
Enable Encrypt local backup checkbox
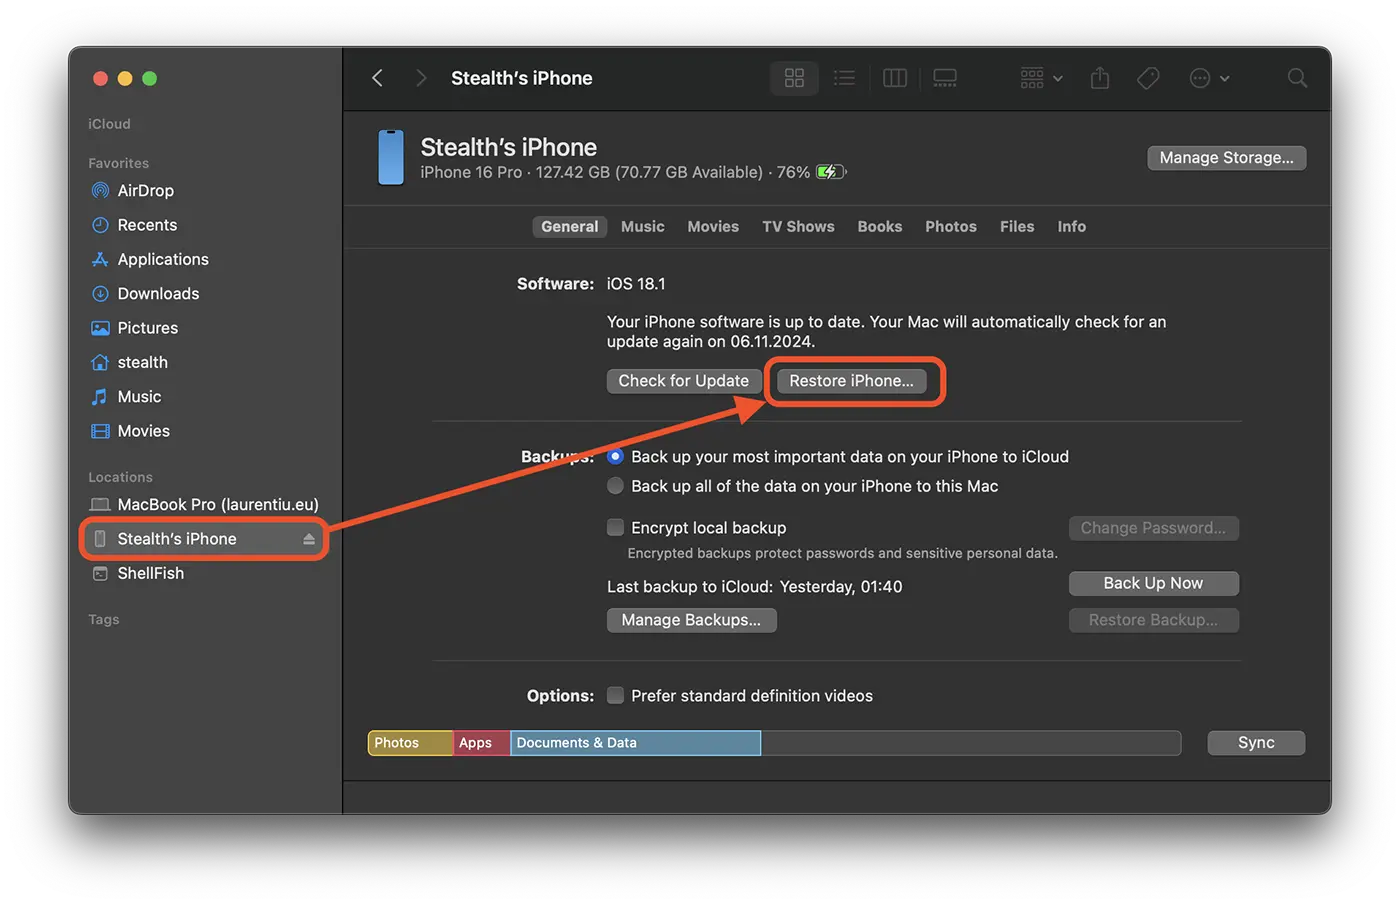(616, 527)
